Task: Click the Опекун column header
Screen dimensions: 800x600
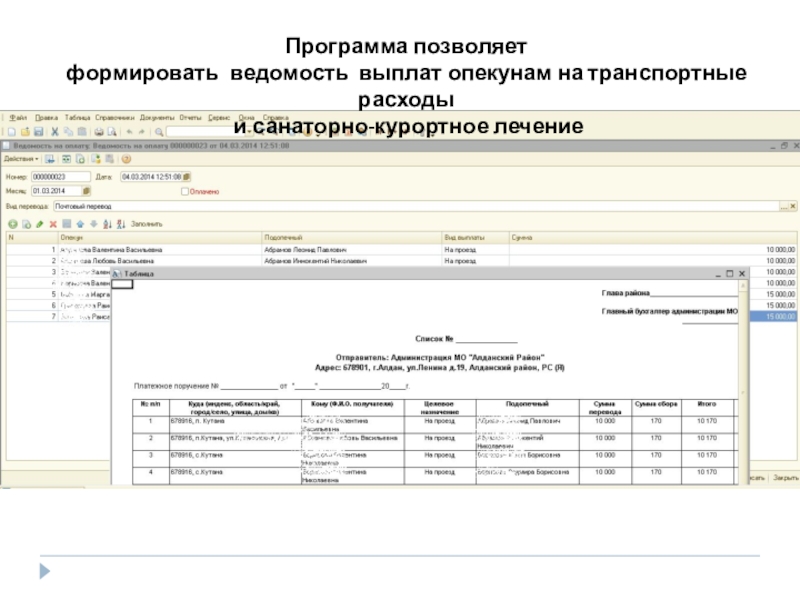Action: click(160, 237)
